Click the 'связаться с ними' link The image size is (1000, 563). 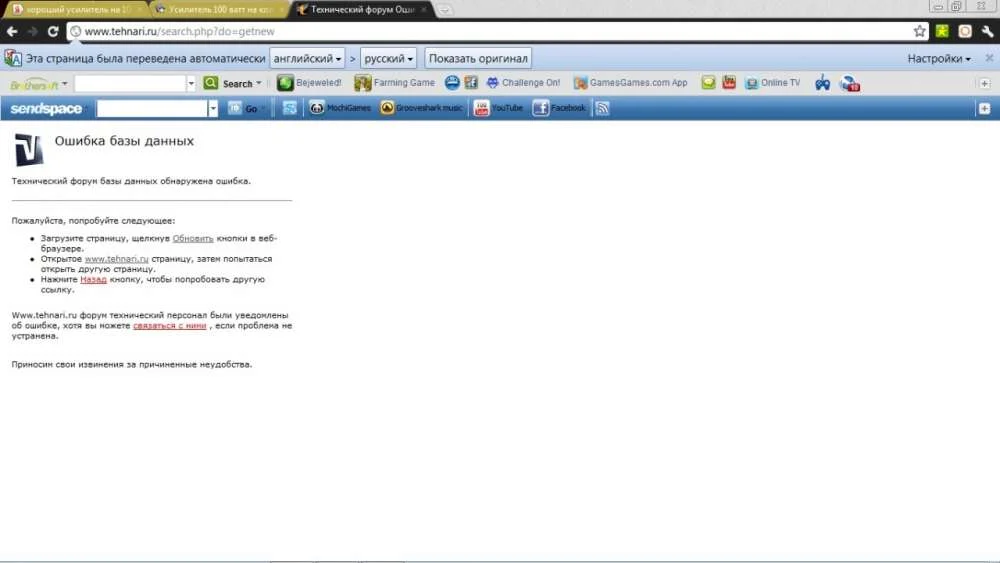[x=170, y=325]
